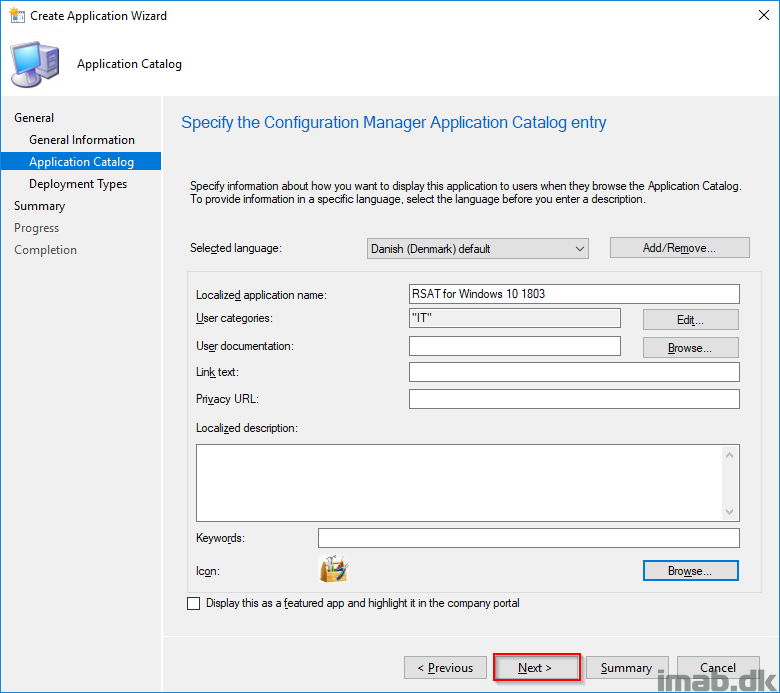Click the Completion step in sidebar
The width and height of the screenshot is (780, 693).
(45, 250)
